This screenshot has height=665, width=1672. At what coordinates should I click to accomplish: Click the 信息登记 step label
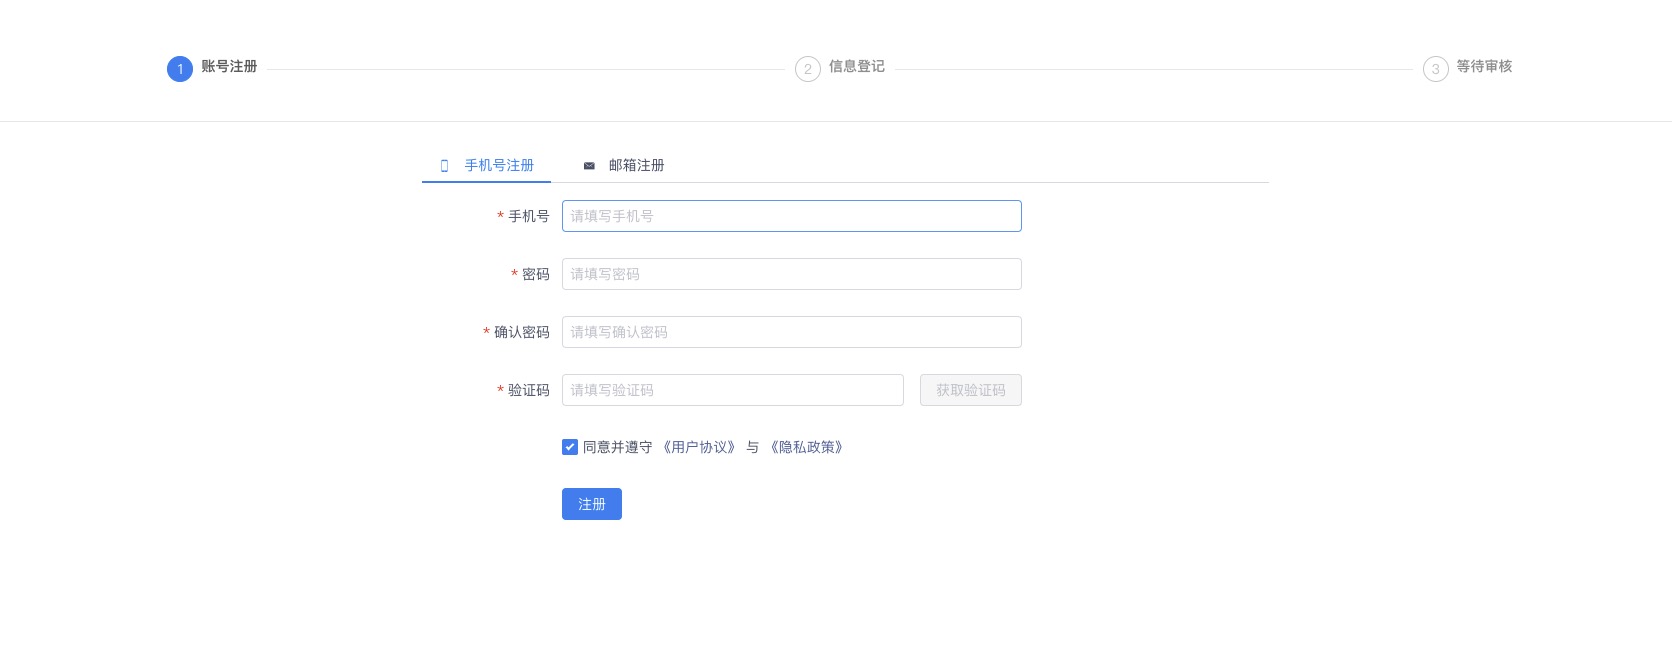click(857, 66)
